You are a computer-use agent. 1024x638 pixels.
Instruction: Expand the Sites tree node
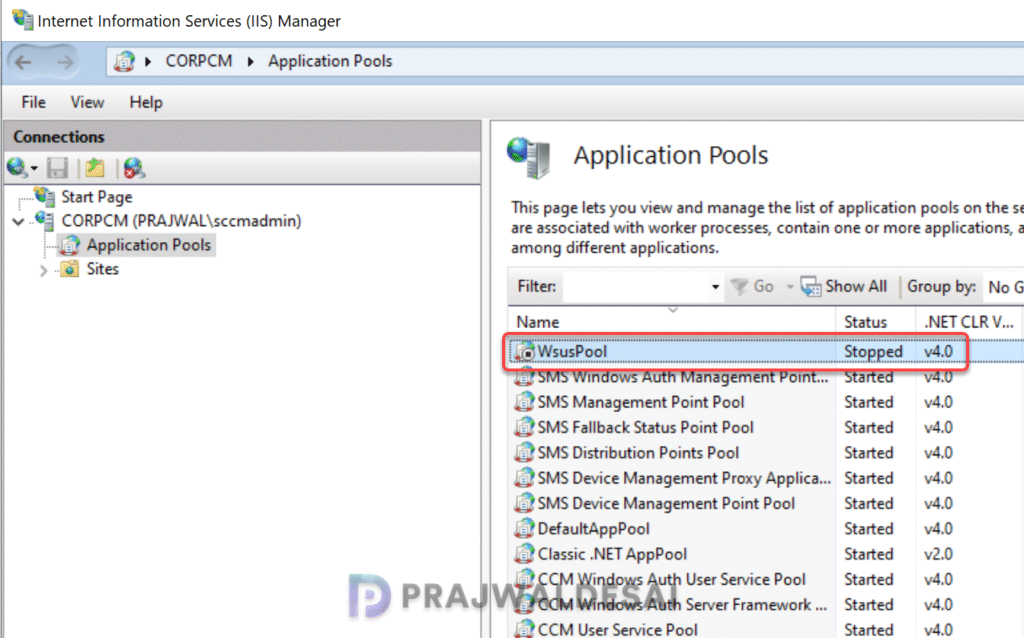[43, 270]
